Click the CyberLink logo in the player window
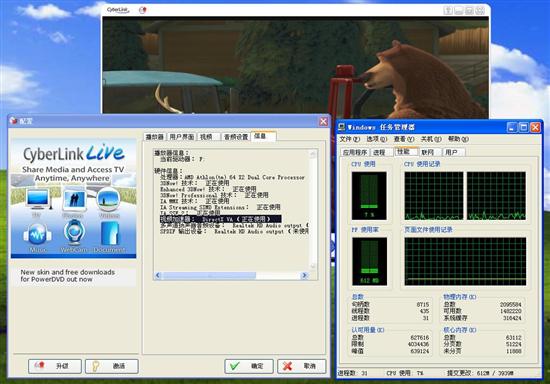This screenshot has height=384, width=550. 118,10
